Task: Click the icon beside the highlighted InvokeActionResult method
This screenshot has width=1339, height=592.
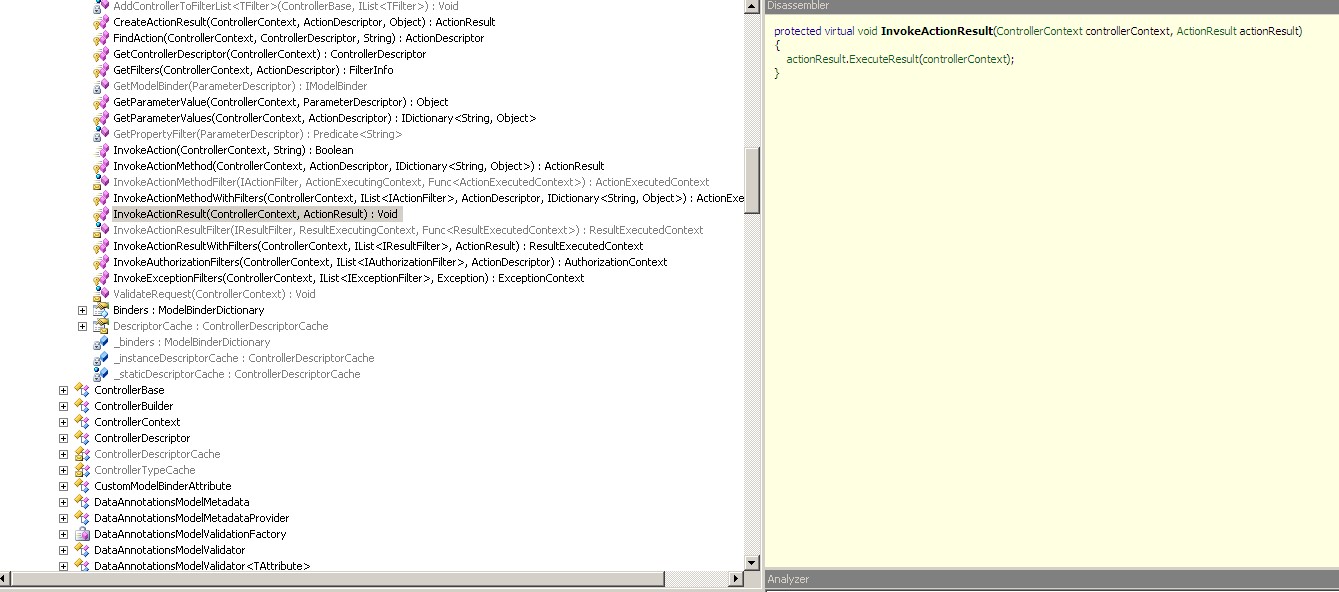Action: click(x=100, y=214)
